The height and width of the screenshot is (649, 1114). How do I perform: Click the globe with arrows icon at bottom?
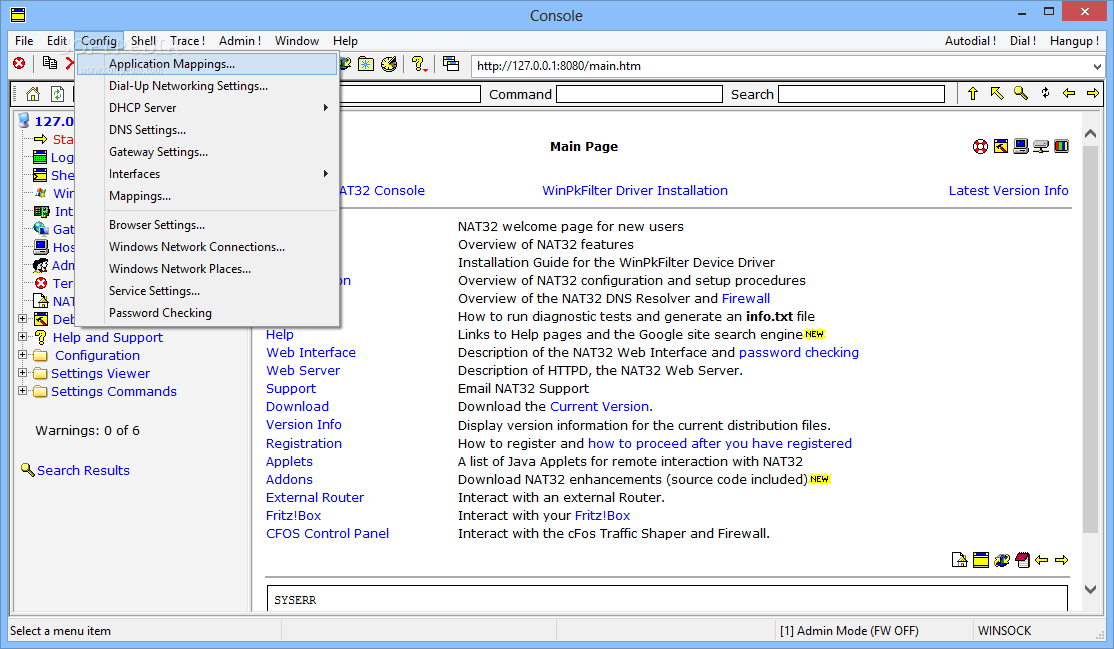1002,560
